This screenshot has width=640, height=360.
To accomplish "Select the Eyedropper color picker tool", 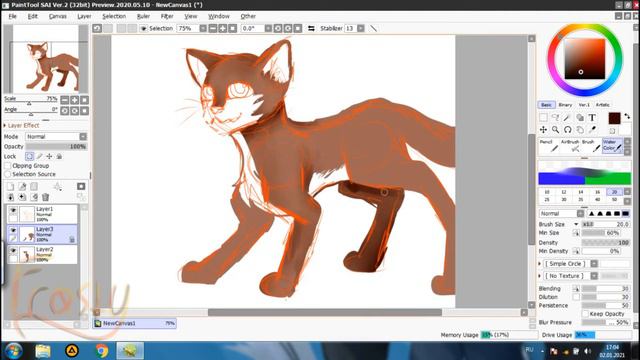I will [592, 130].
